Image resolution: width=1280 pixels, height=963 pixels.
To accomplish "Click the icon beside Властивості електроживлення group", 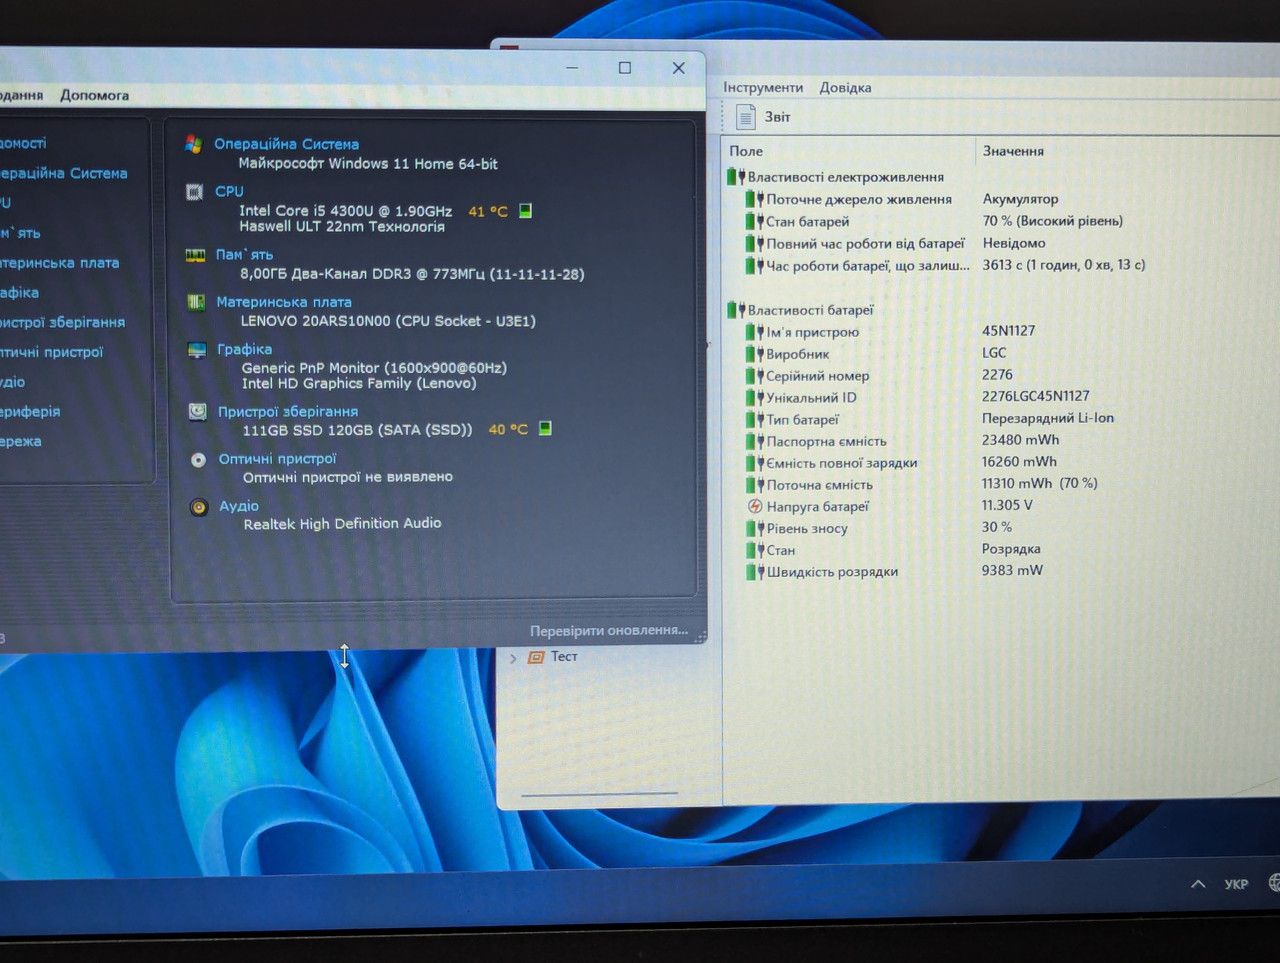I will 736,177.
